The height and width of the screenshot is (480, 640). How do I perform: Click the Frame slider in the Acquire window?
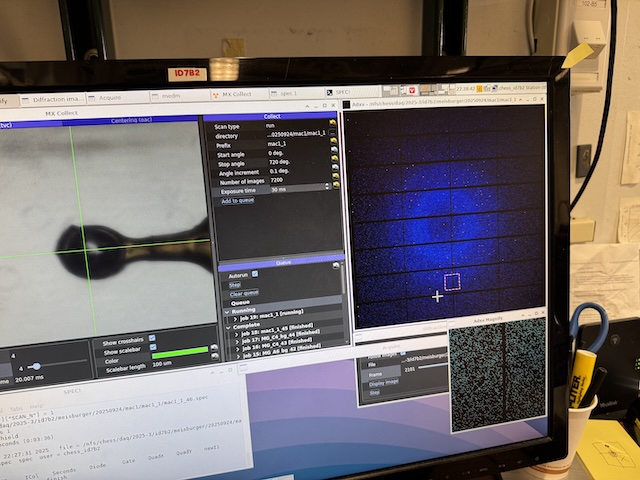click(x=432, y=367)
